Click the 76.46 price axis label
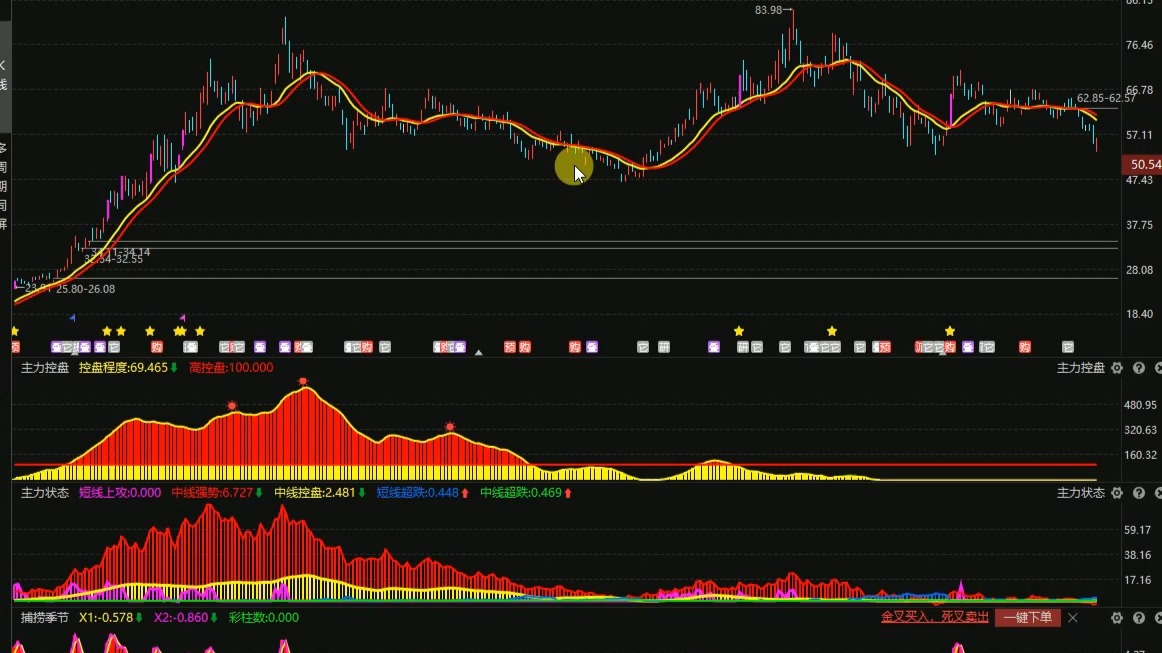Viewport: 1162px width, 653px height. (1139, 45)
